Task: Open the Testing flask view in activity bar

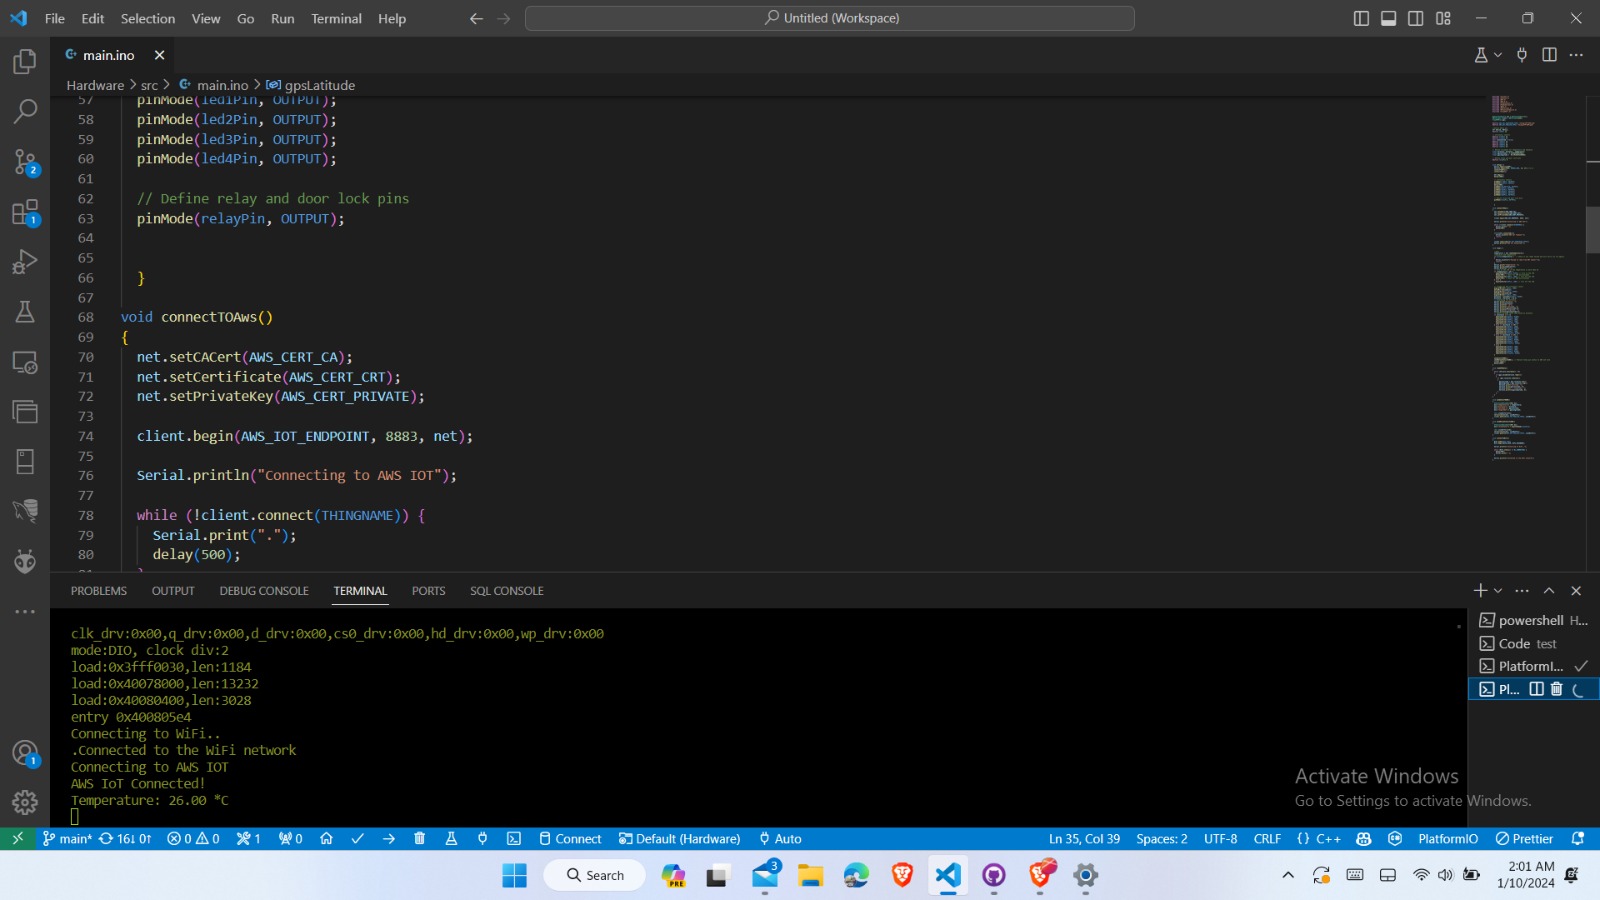Action: pyautogui.click(x=25, y=312)
